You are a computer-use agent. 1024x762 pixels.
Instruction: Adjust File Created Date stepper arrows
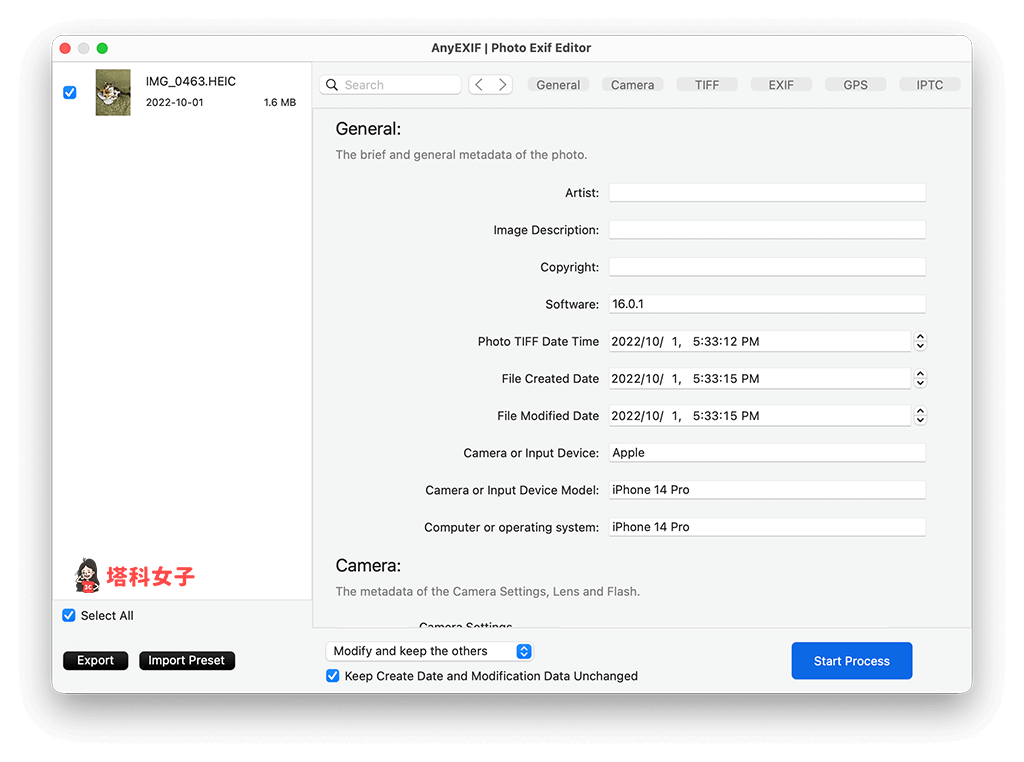coord(920,379)
